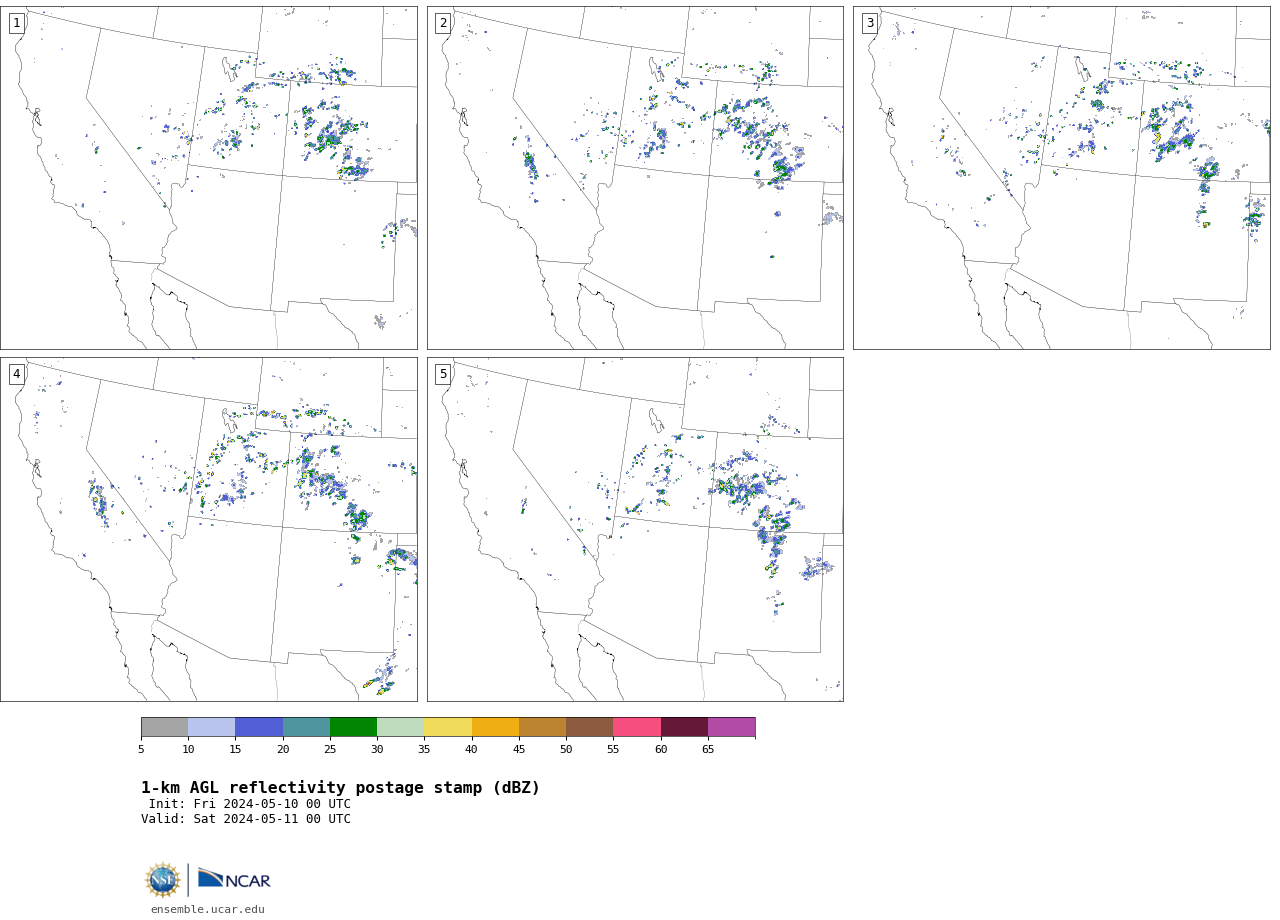This screenshot has height=920, width=1280.
Task: Click the 1-km AGL reflectivity title
Action: 340,788
